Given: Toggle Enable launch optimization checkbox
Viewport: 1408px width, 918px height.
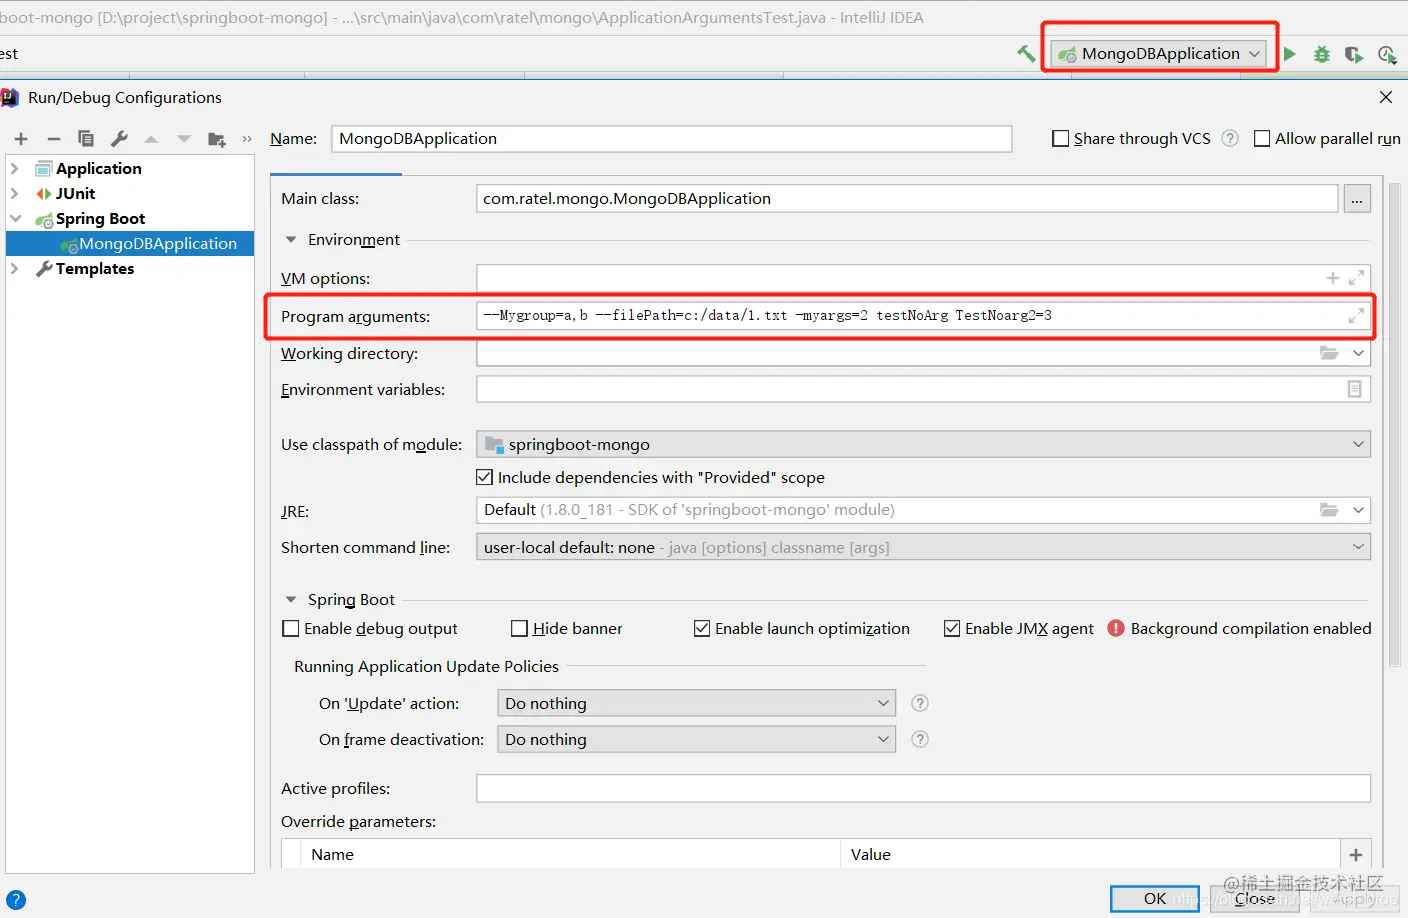Looking at the screenshot, I should point(702,628).
